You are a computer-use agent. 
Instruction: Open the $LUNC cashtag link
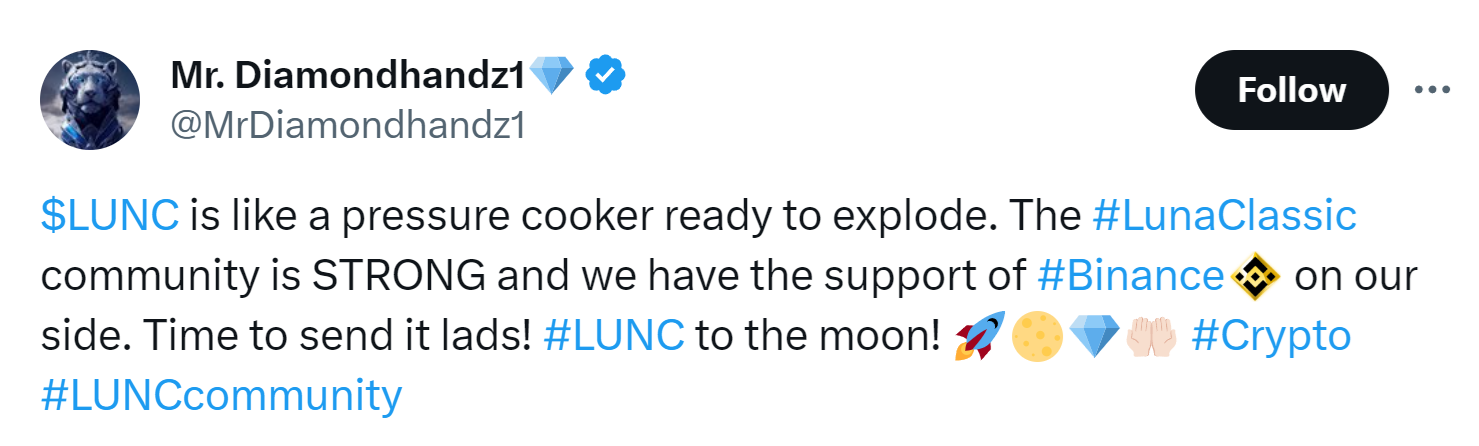[110, 216]
